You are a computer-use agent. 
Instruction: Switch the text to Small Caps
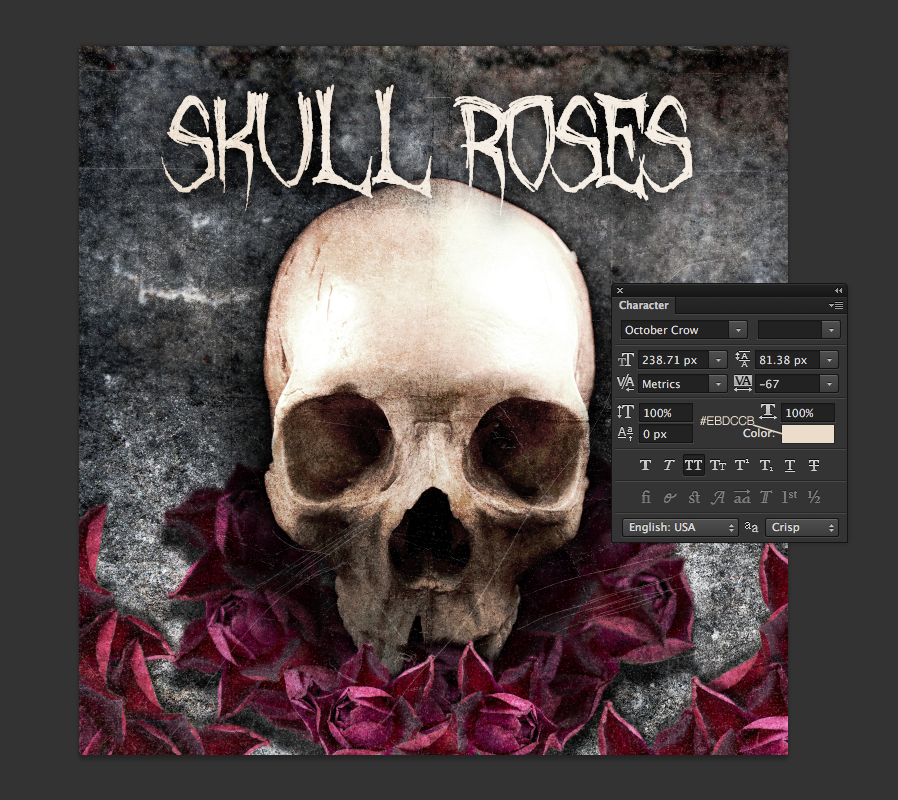coord(717,466)
